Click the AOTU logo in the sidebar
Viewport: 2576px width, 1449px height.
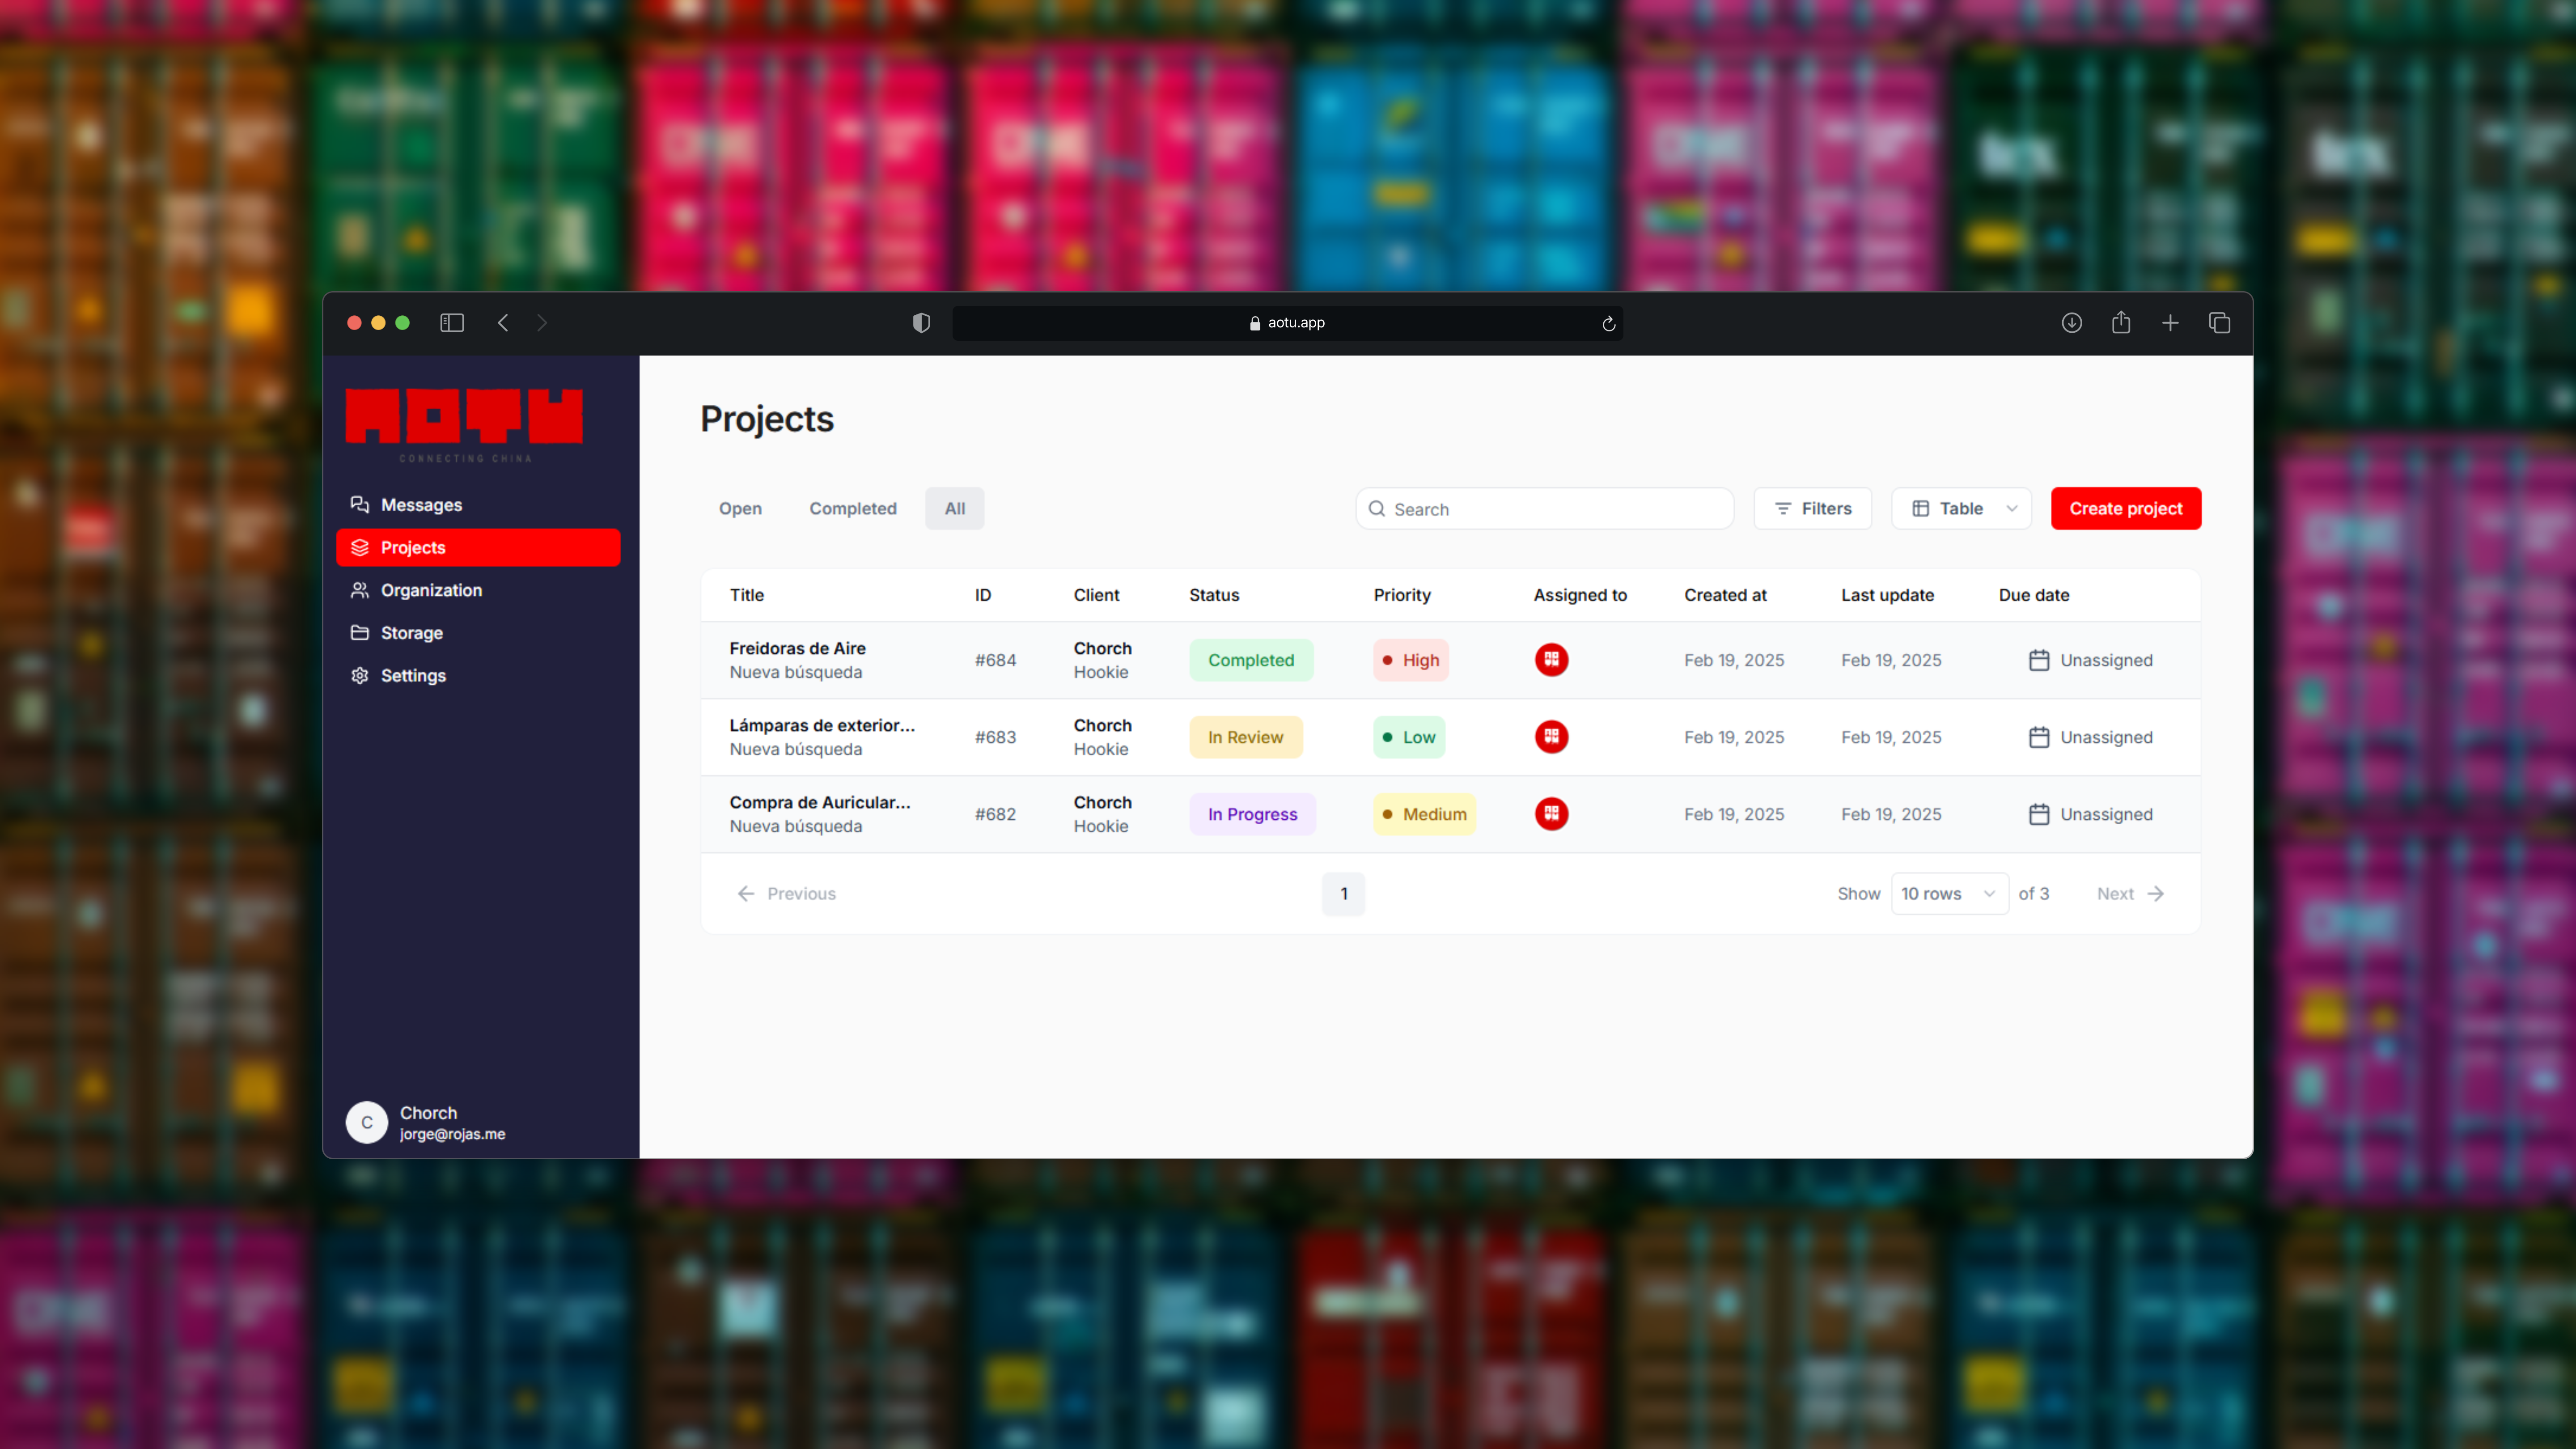464,424
